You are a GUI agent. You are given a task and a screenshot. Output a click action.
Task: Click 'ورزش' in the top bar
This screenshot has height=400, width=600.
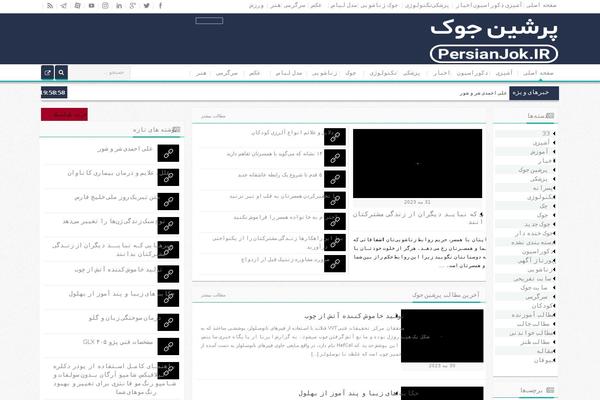pyautogui.click(x=256, y=5)
